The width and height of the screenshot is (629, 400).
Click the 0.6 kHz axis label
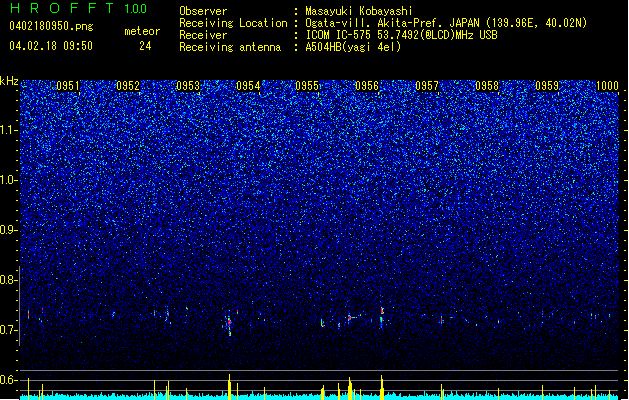pyautogui.click(x=9, y=380)
